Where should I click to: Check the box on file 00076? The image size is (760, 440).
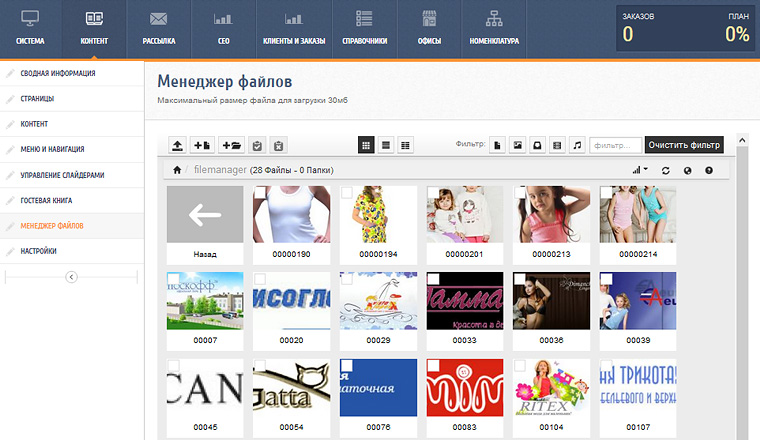[346, 365]
